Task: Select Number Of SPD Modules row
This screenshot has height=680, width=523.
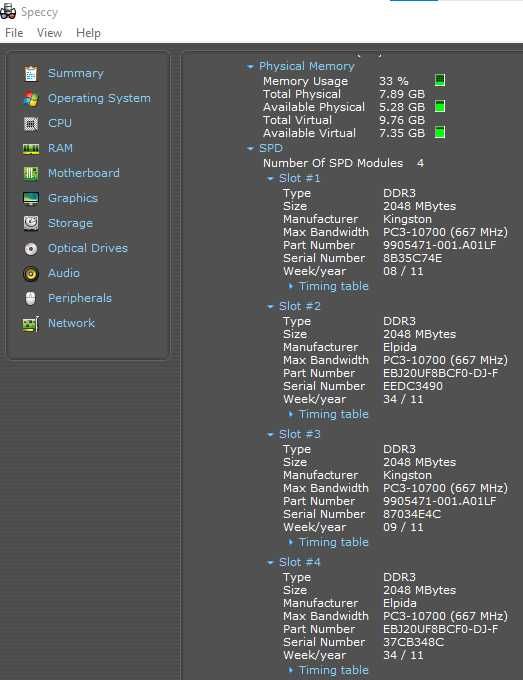Action: pyautogui.click(x=343, y=163)
